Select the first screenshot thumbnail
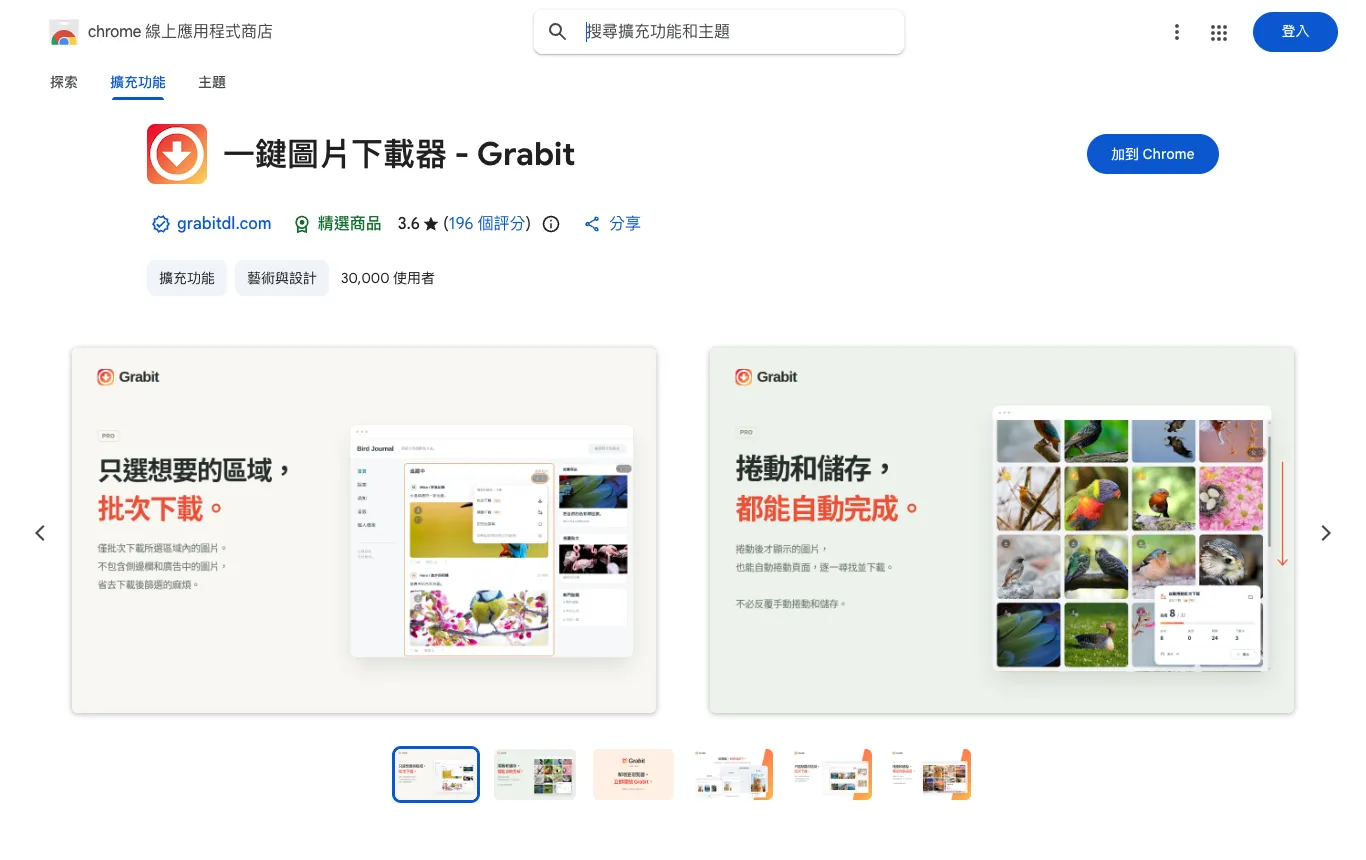Image resolution: width=1366 pixels, height=860 pixels. (436, 775)
